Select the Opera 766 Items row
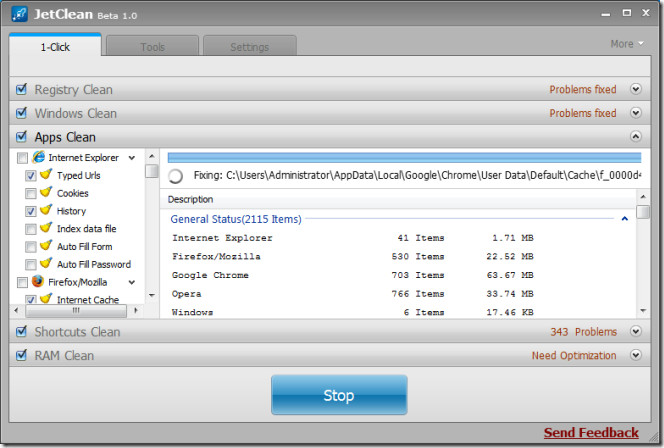 pyautogui.click(x=353, y=294)
